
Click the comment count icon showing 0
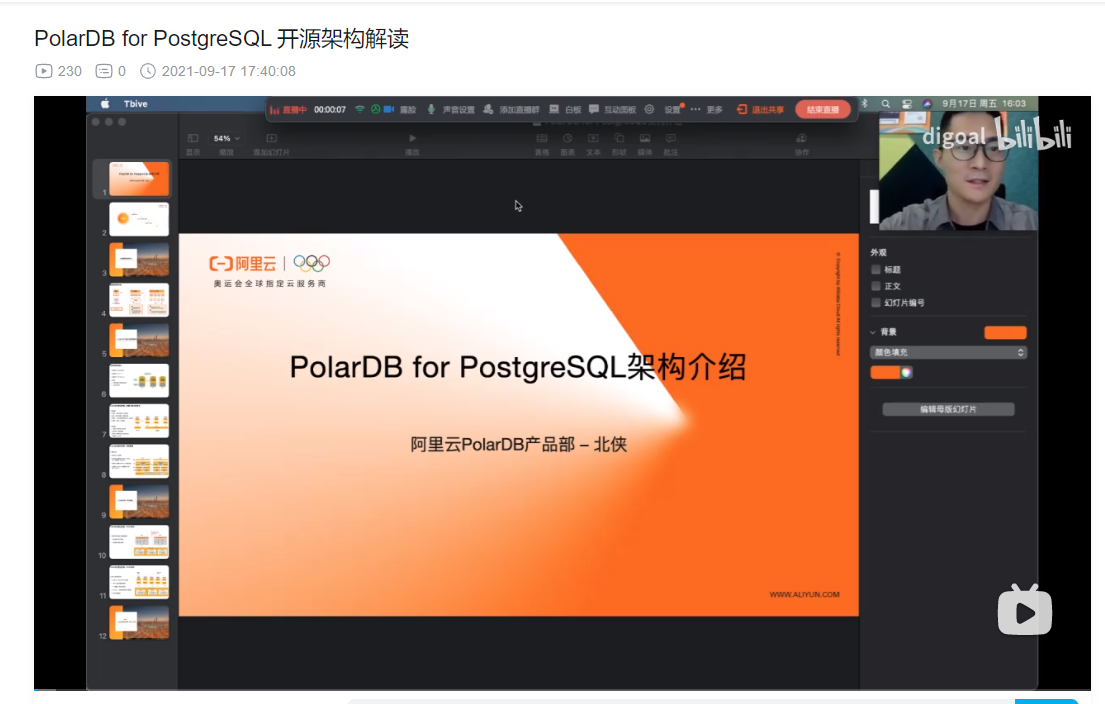coord(104,71)
